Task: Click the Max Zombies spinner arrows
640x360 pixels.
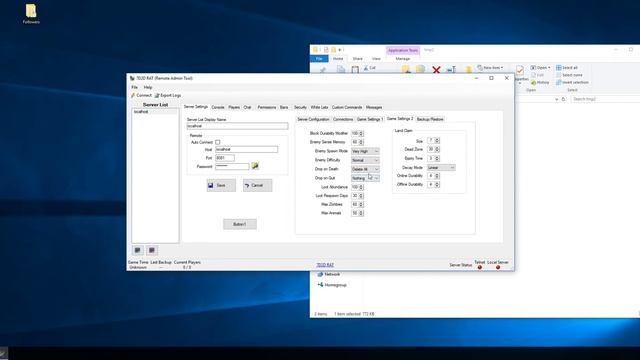Action: 361,204
